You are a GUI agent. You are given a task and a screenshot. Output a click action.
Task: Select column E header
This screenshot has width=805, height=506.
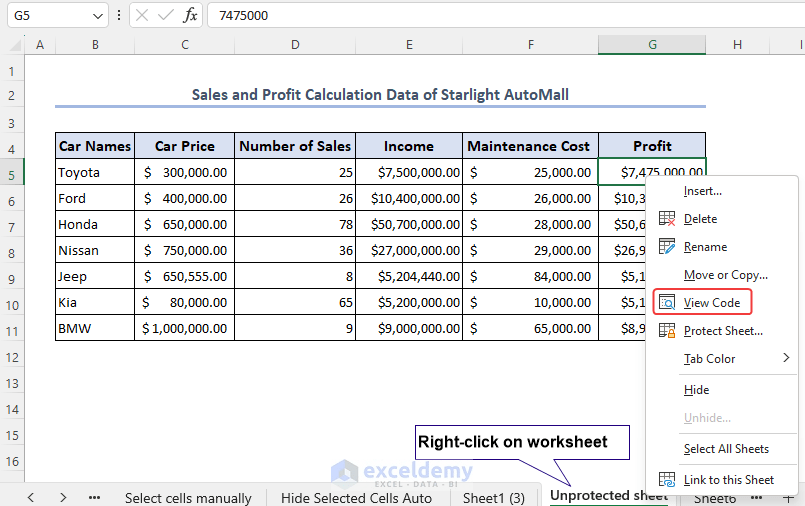coord(409,45)
